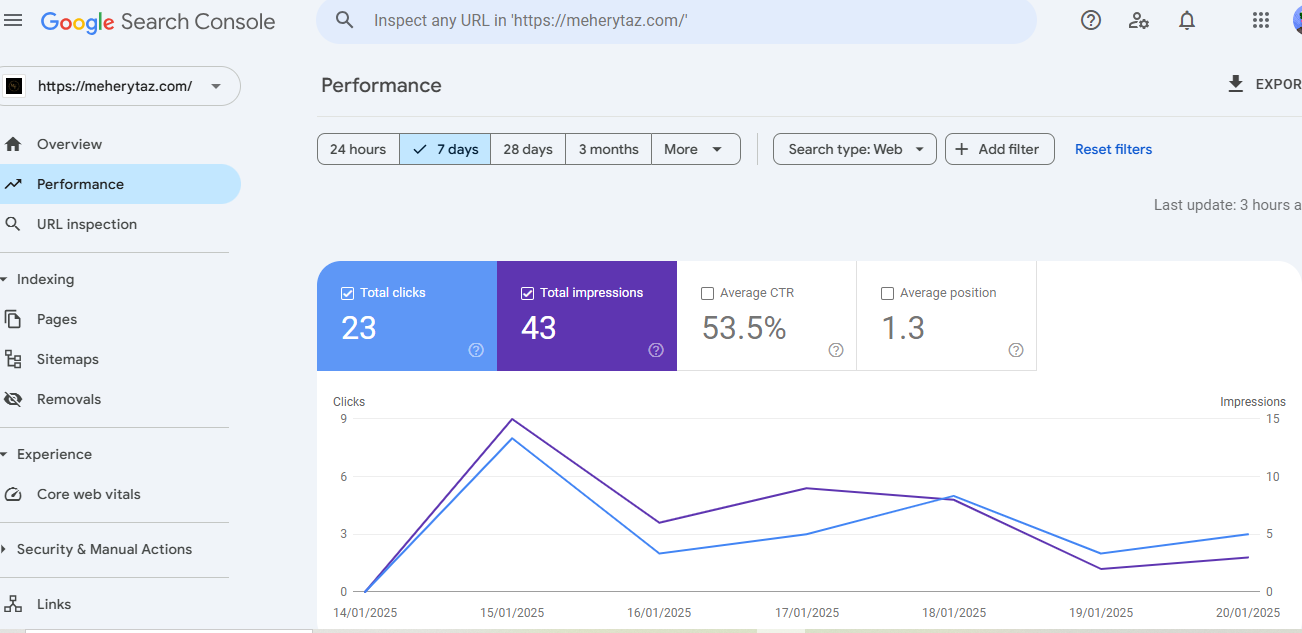Click the 16/01/2025 date label
1302x633 pixels.
coord(659,613)
